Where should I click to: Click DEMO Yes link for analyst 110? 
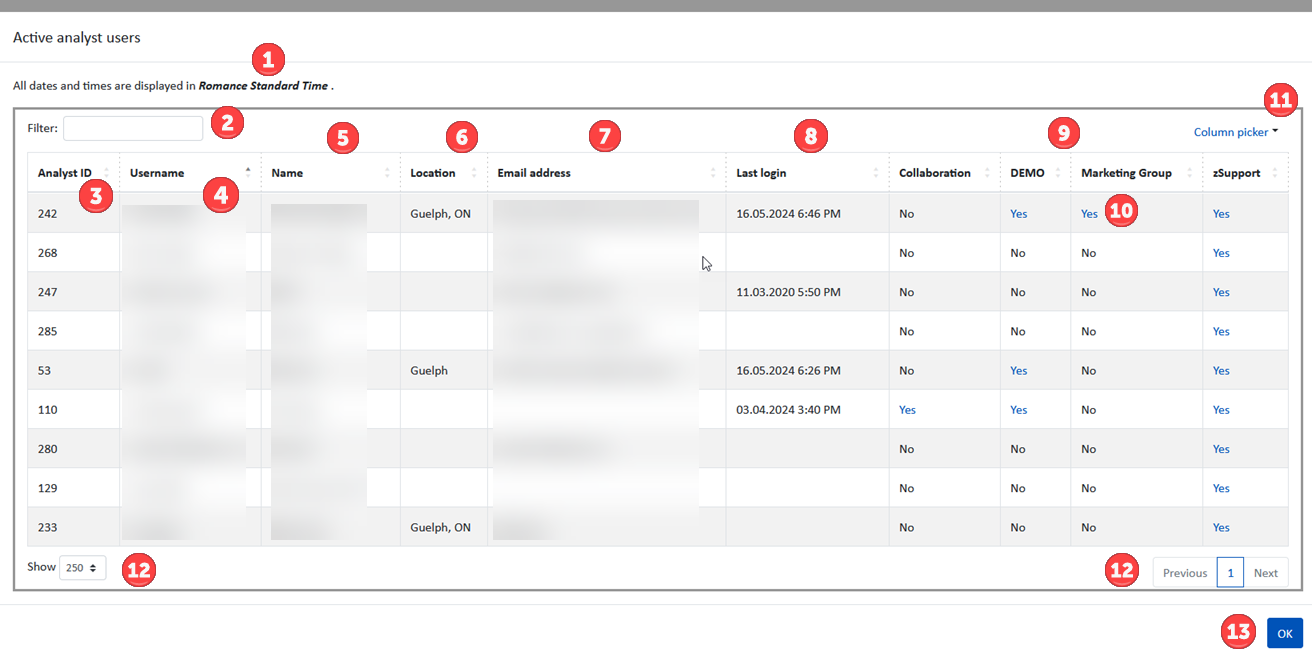pos(1018,410)
